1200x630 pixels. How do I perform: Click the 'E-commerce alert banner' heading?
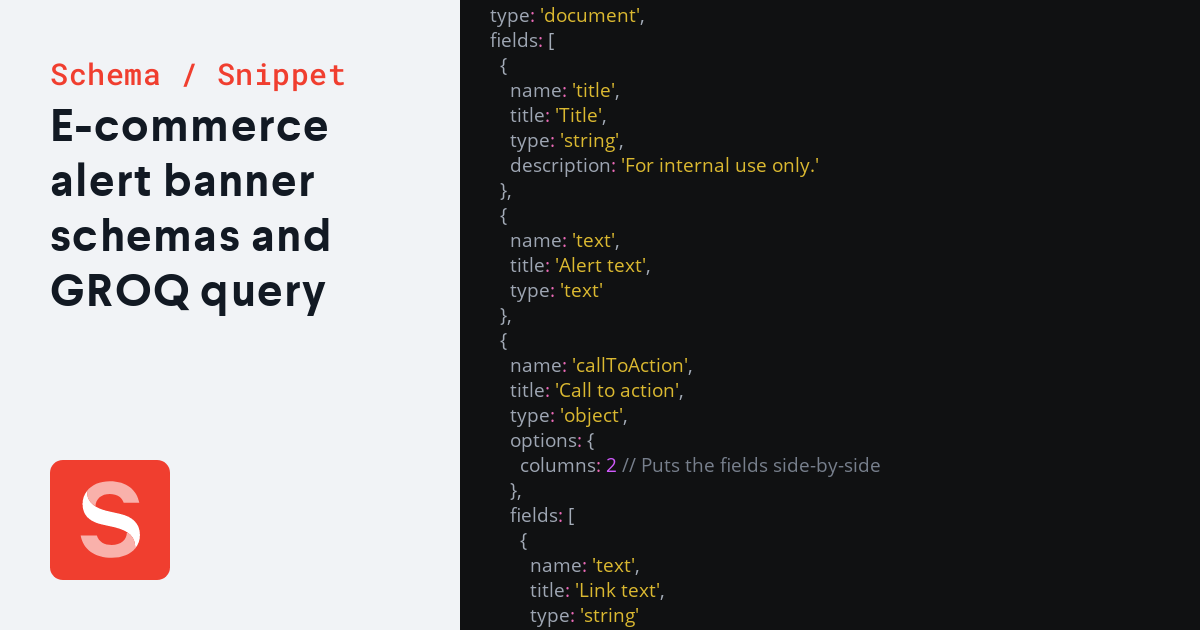click(189, 153)
